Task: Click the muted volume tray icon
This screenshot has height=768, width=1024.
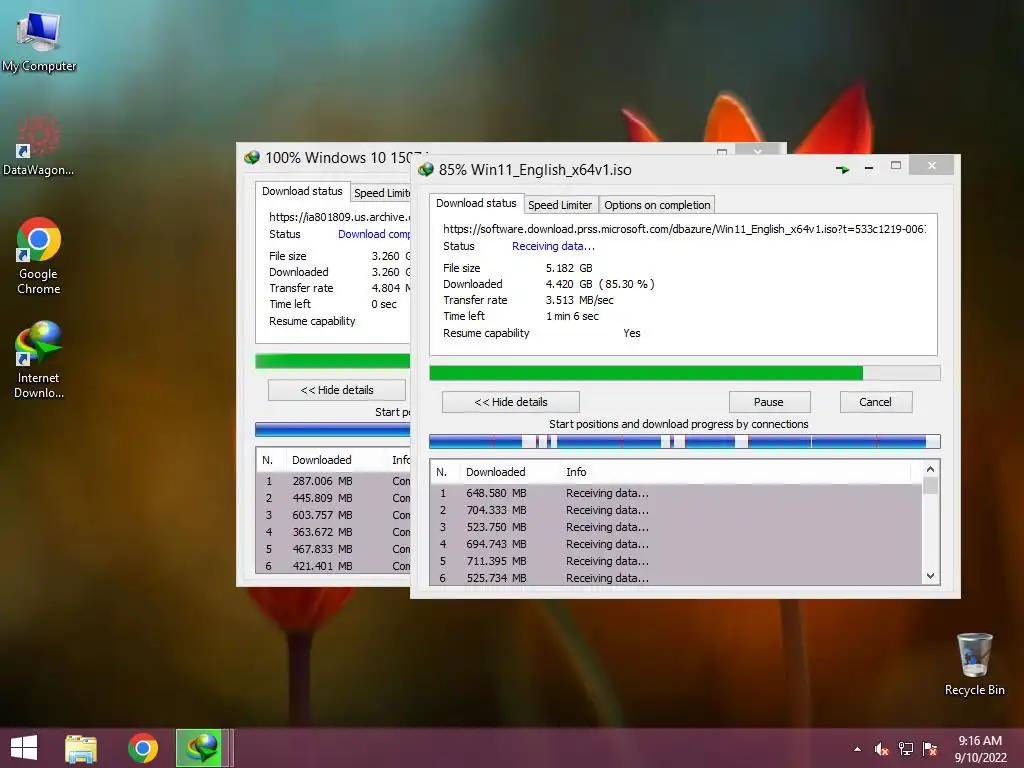Action: (882, 750)
